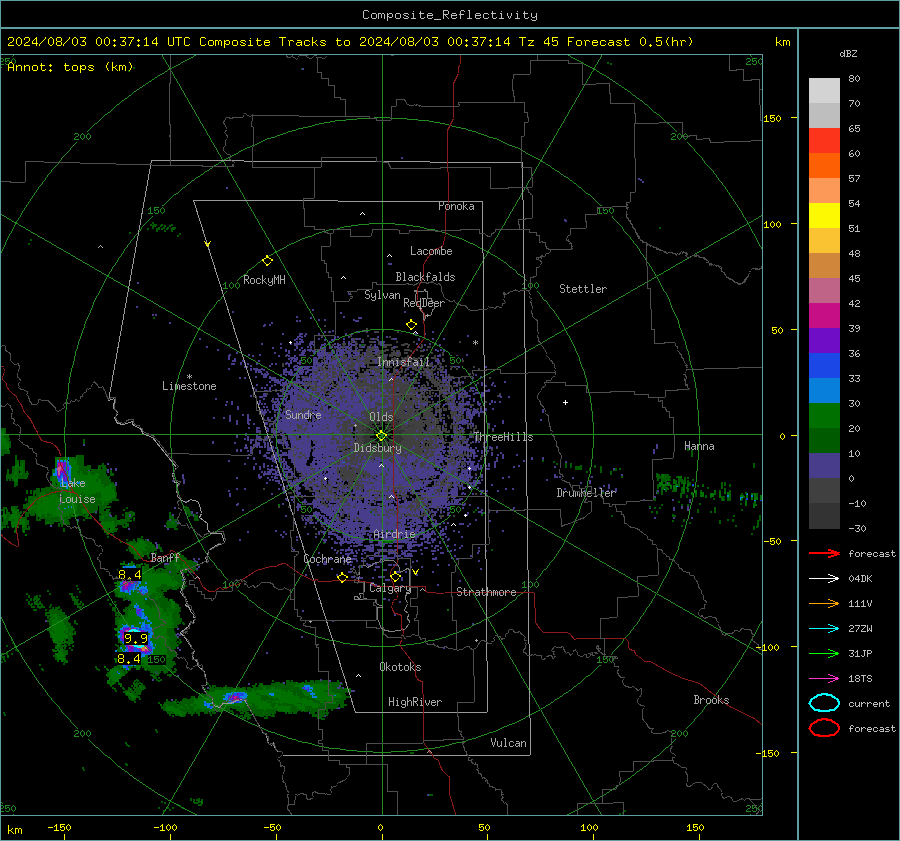The width and height of the screenshot is (900, 841).
Task: Select the light gray 80 dBZ swatch
Action: pyautogui.click(x=824, y=91)
